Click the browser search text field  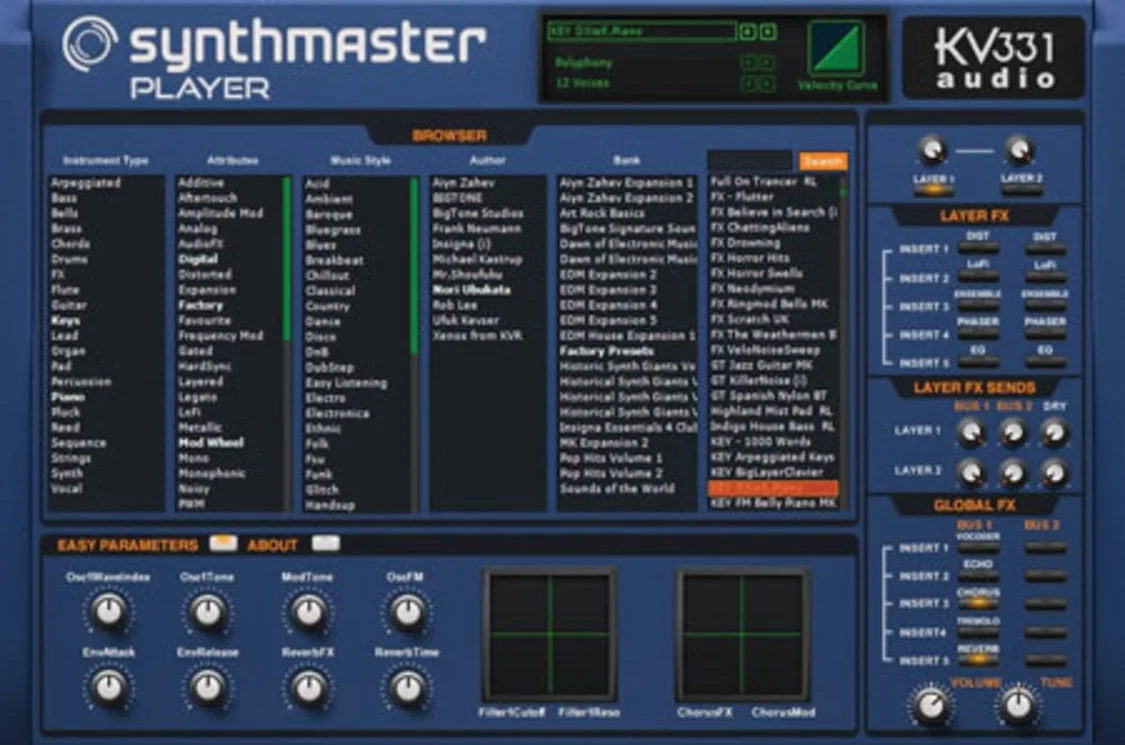click(750, 160)
